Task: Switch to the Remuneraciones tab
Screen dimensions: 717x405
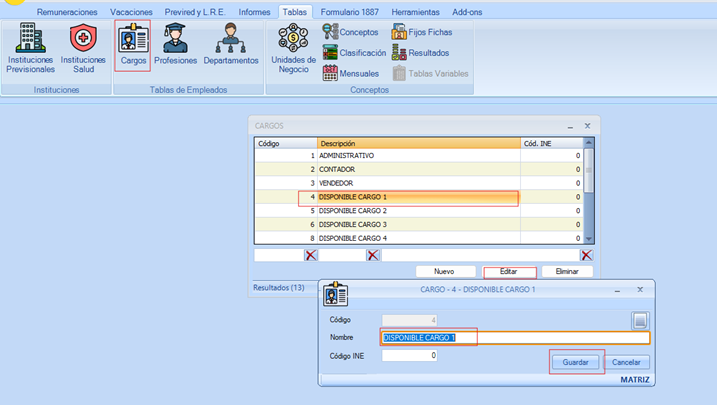Action: [67, 12]
